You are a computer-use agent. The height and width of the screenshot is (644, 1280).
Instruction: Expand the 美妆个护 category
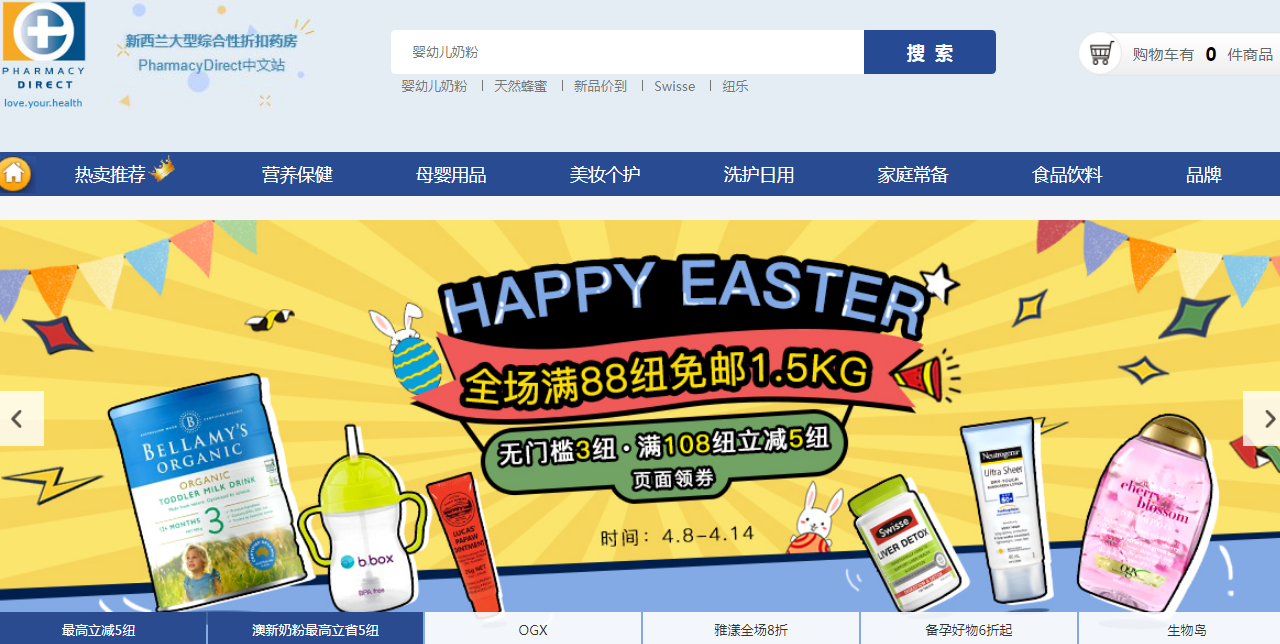[x=605, y=175]
